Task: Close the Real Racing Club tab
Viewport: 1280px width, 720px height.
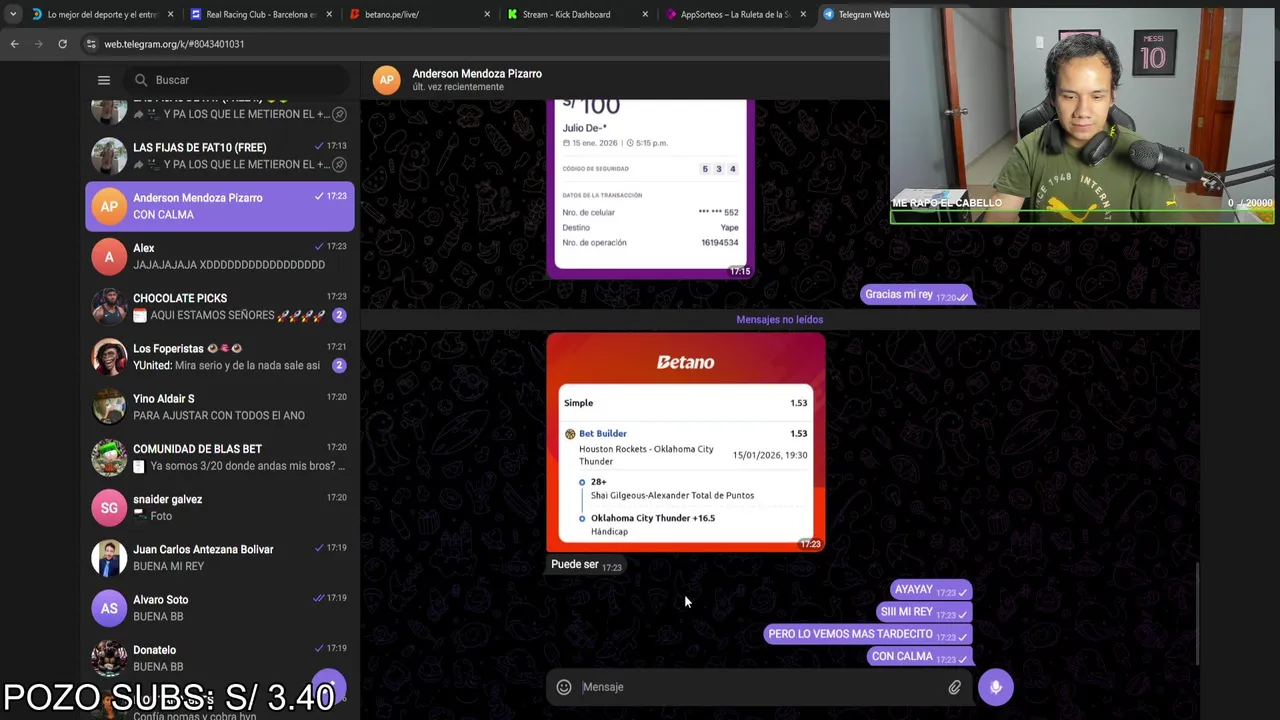Action: [x=329, y=14]
